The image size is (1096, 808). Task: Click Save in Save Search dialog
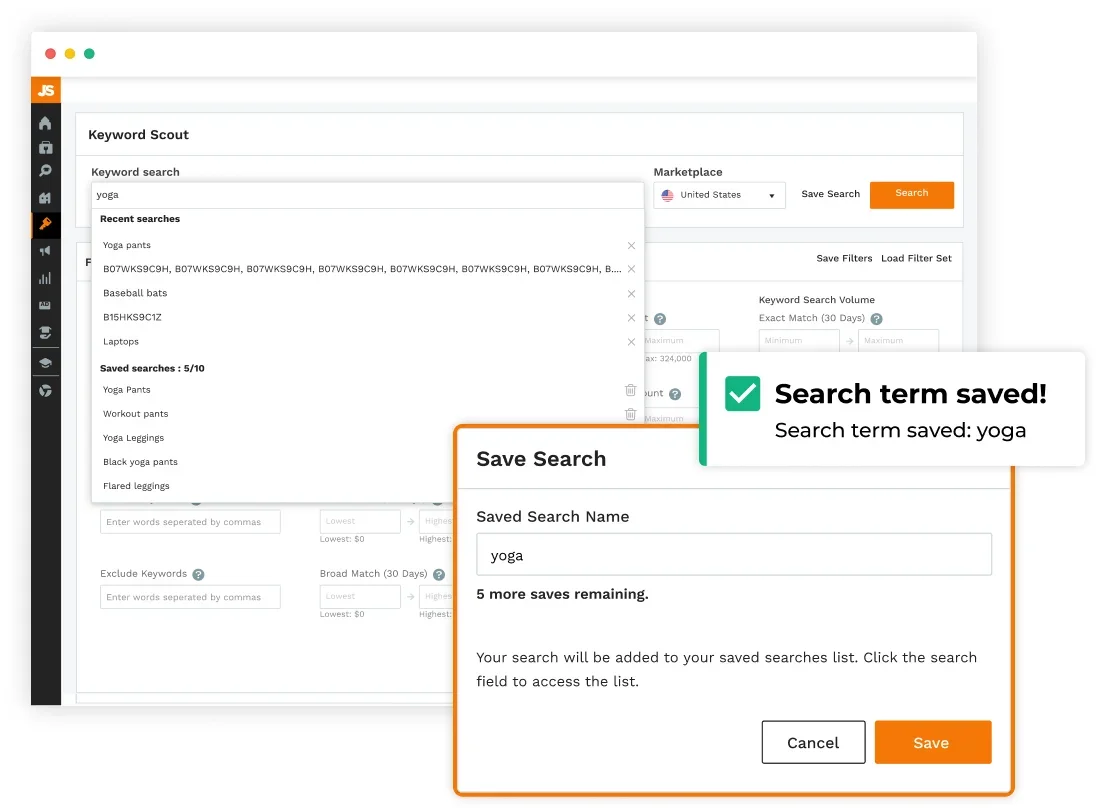[x=932, y=742]
